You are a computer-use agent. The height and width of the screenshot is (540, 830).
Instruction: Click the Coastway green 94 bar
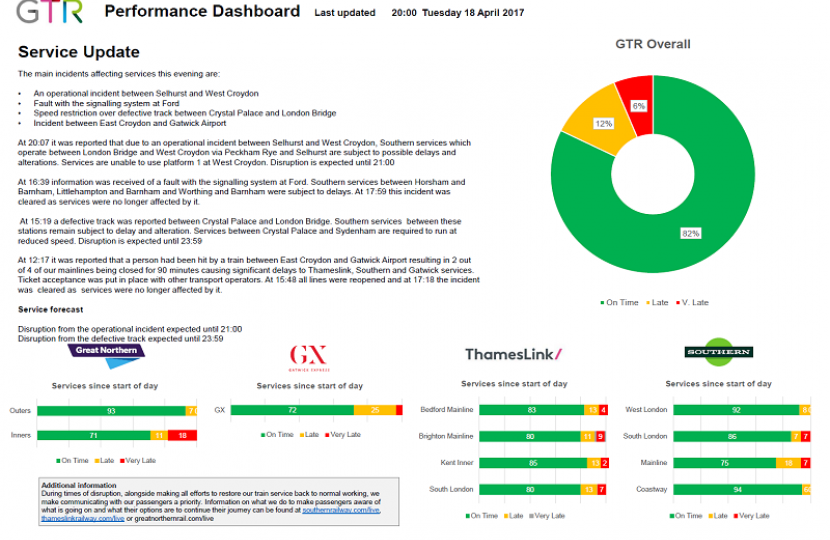735,489
